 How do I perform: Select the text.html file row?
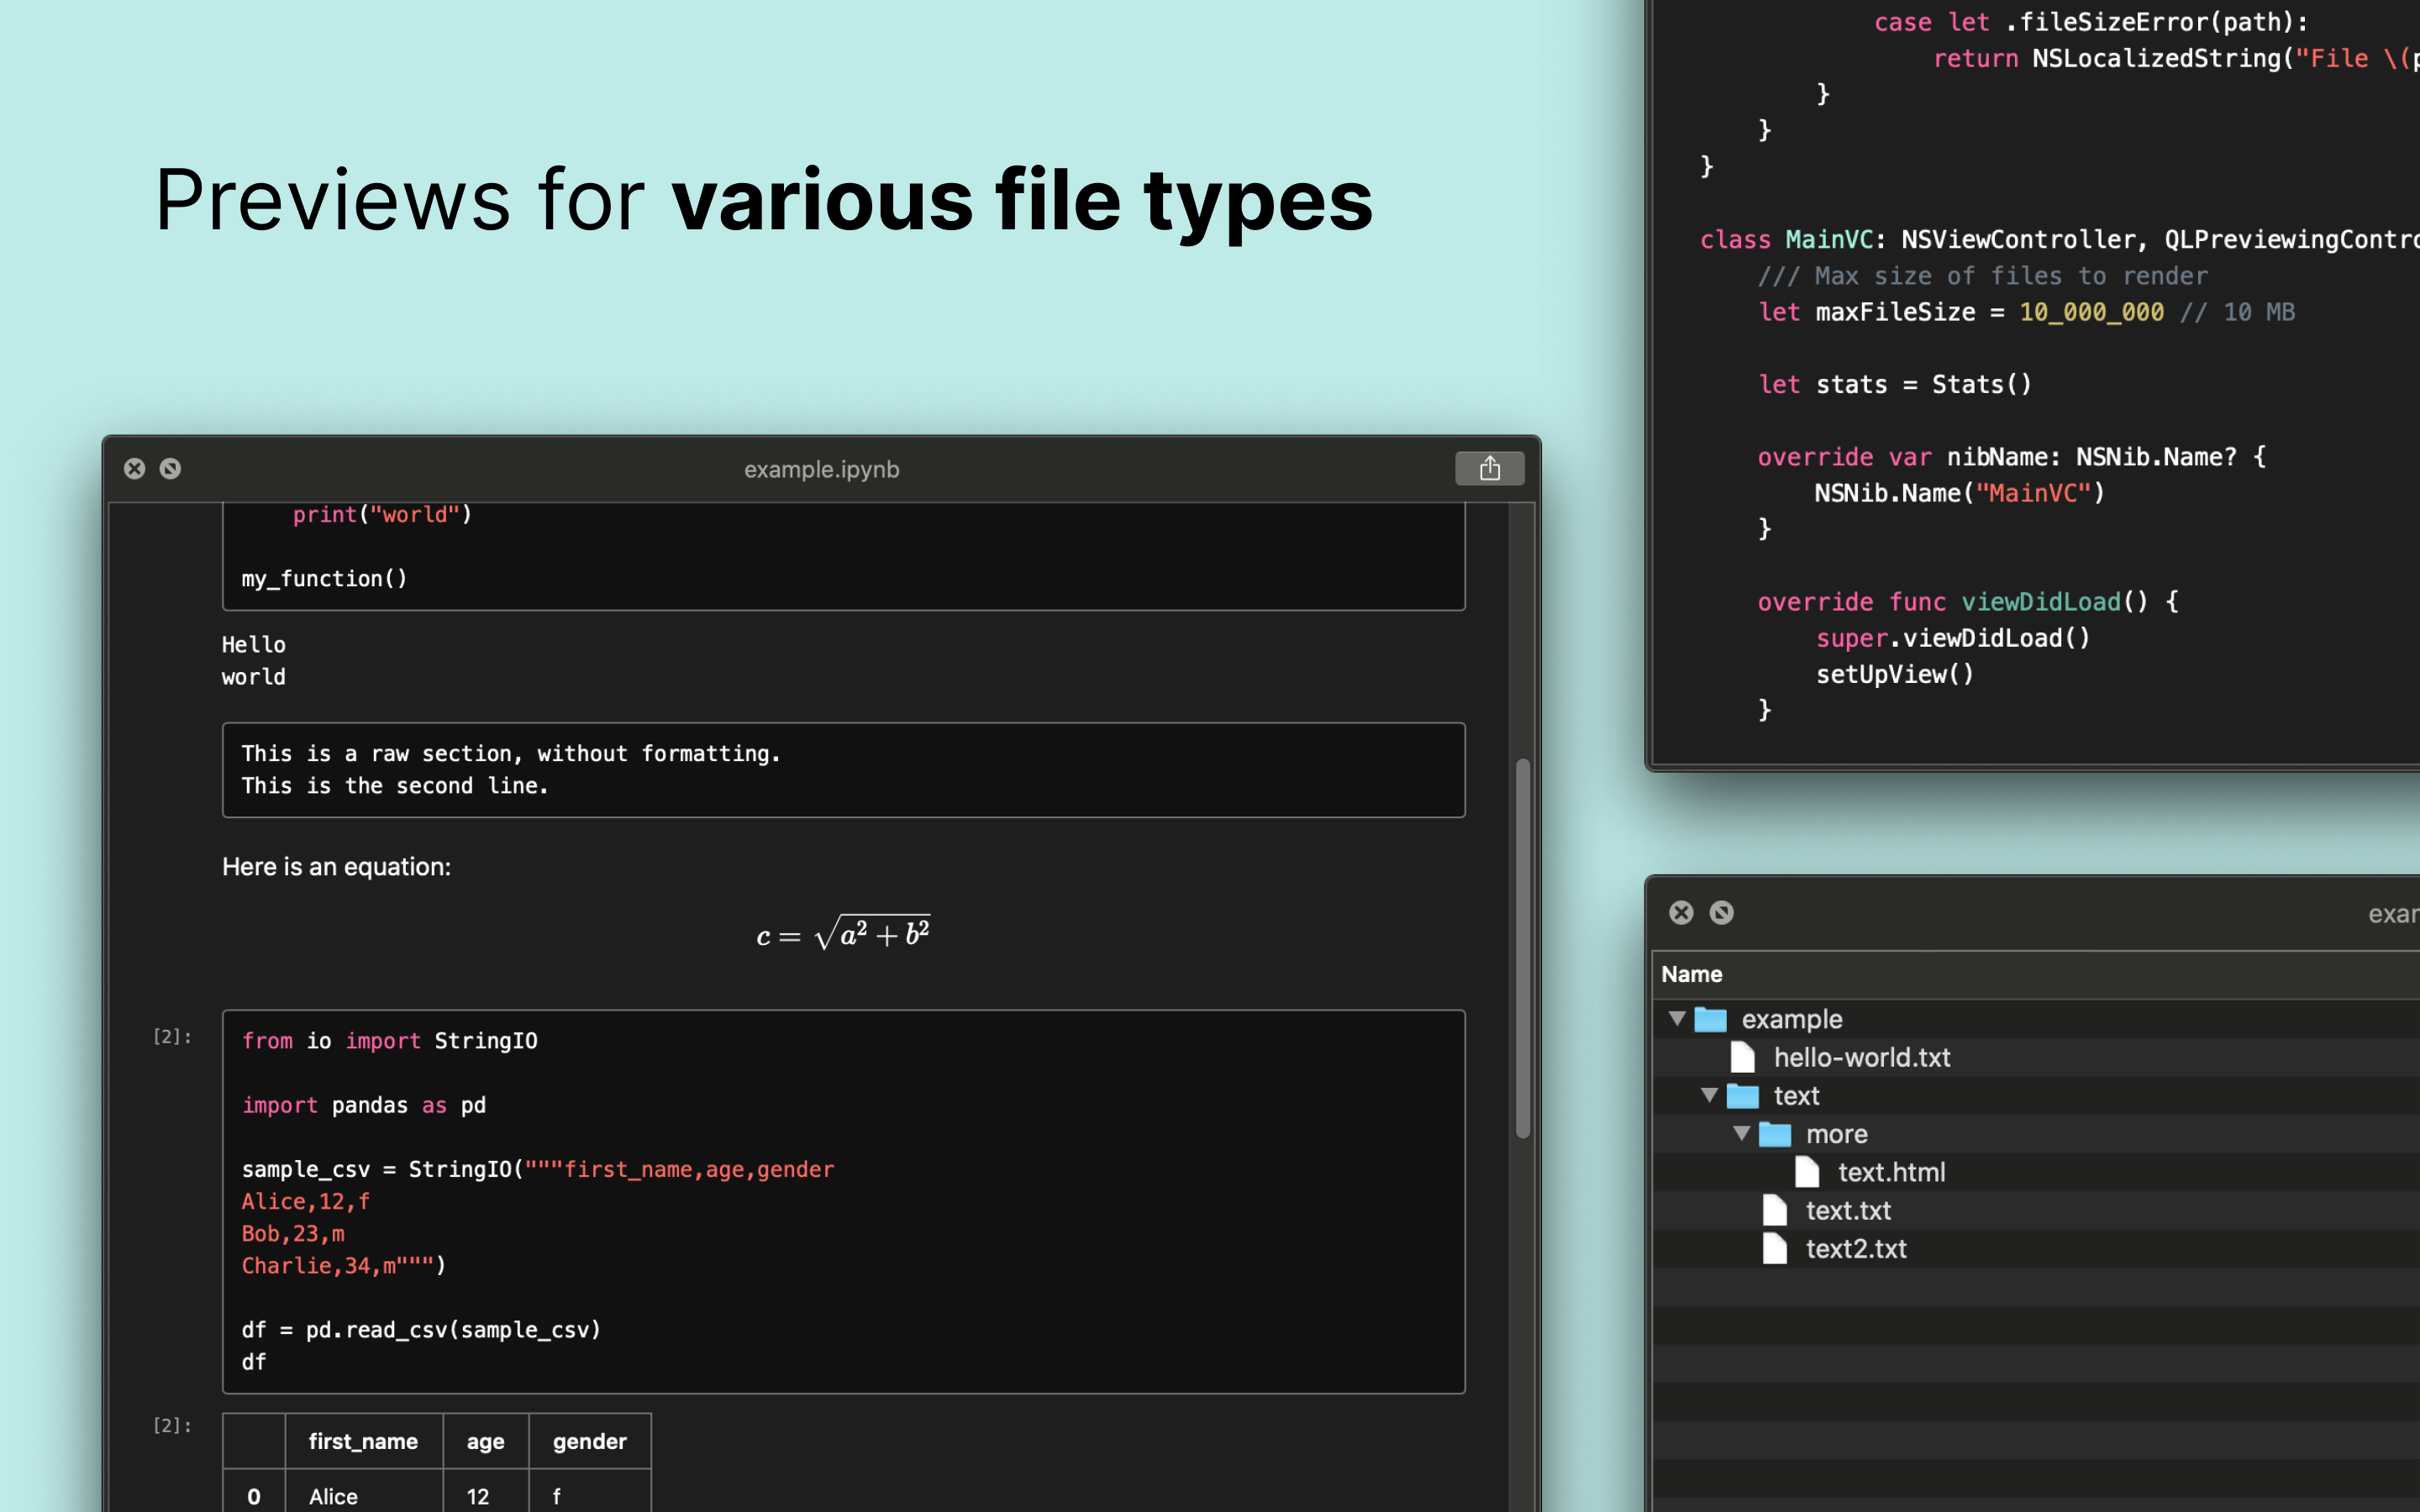1890,1172
